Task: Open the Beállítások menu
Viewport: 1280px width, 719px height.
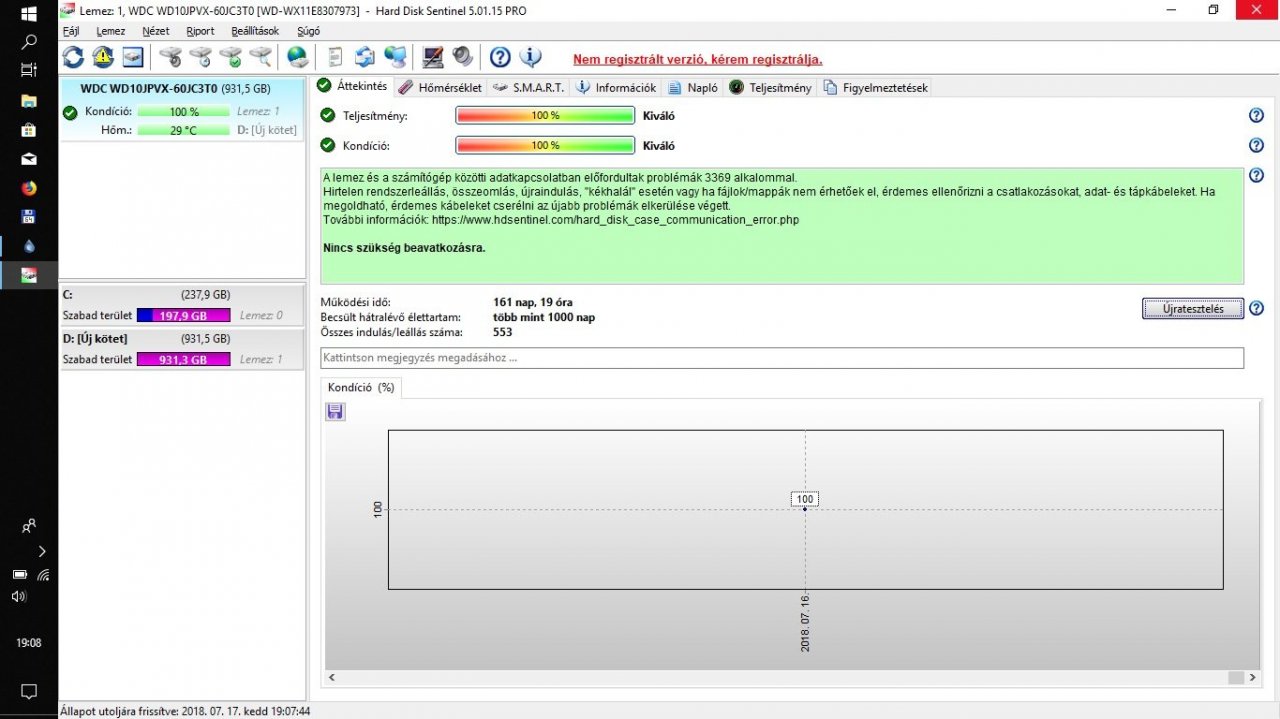Action: [255, 31]
